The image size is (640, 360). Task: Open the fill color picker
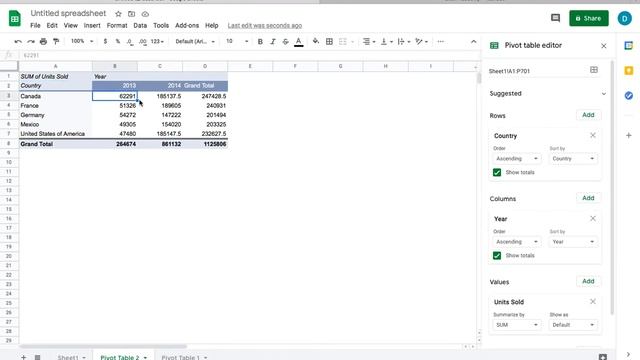316,42
